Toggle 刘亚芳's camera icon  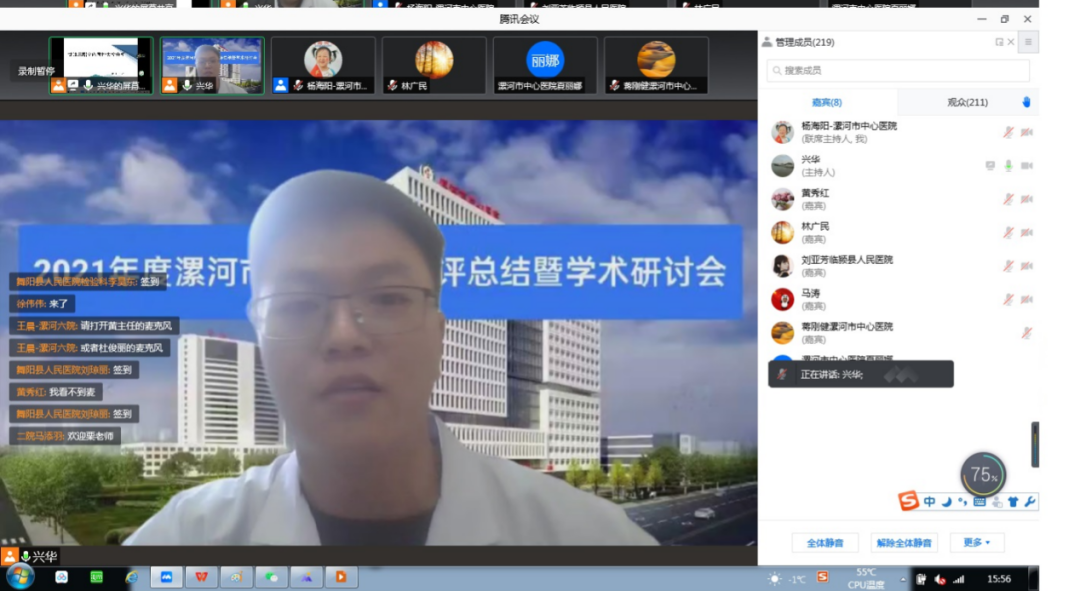coord(1026,266)
